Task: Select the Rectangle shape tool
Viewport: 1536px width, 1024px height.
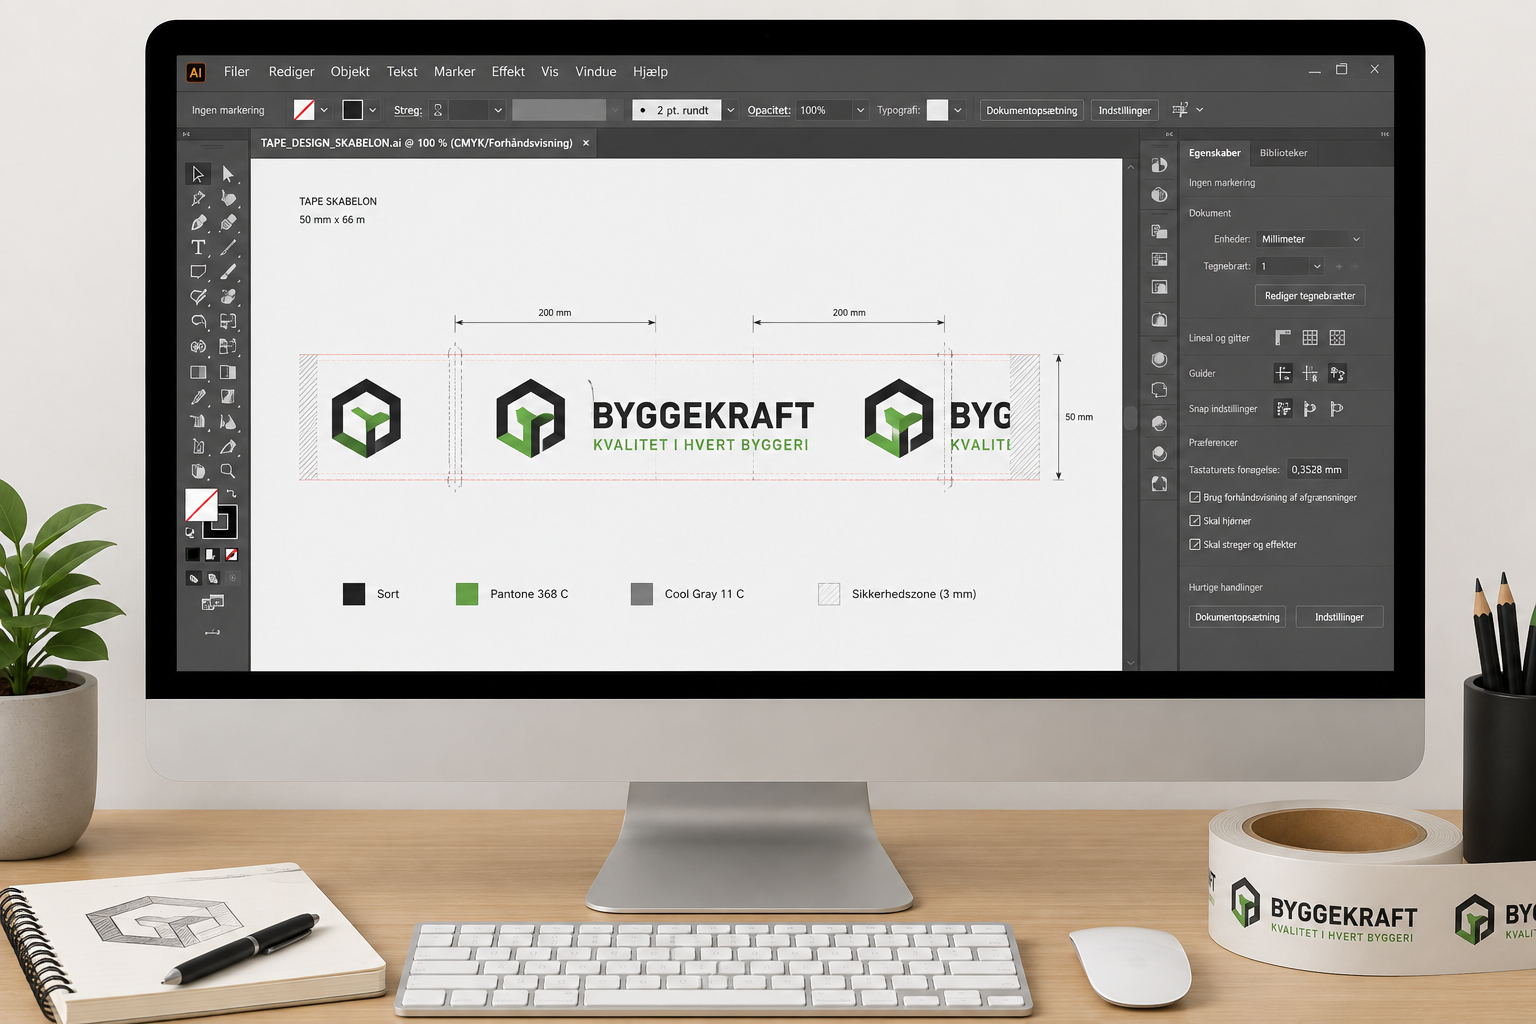Action: pyautogui.click(x=198, y=272)
